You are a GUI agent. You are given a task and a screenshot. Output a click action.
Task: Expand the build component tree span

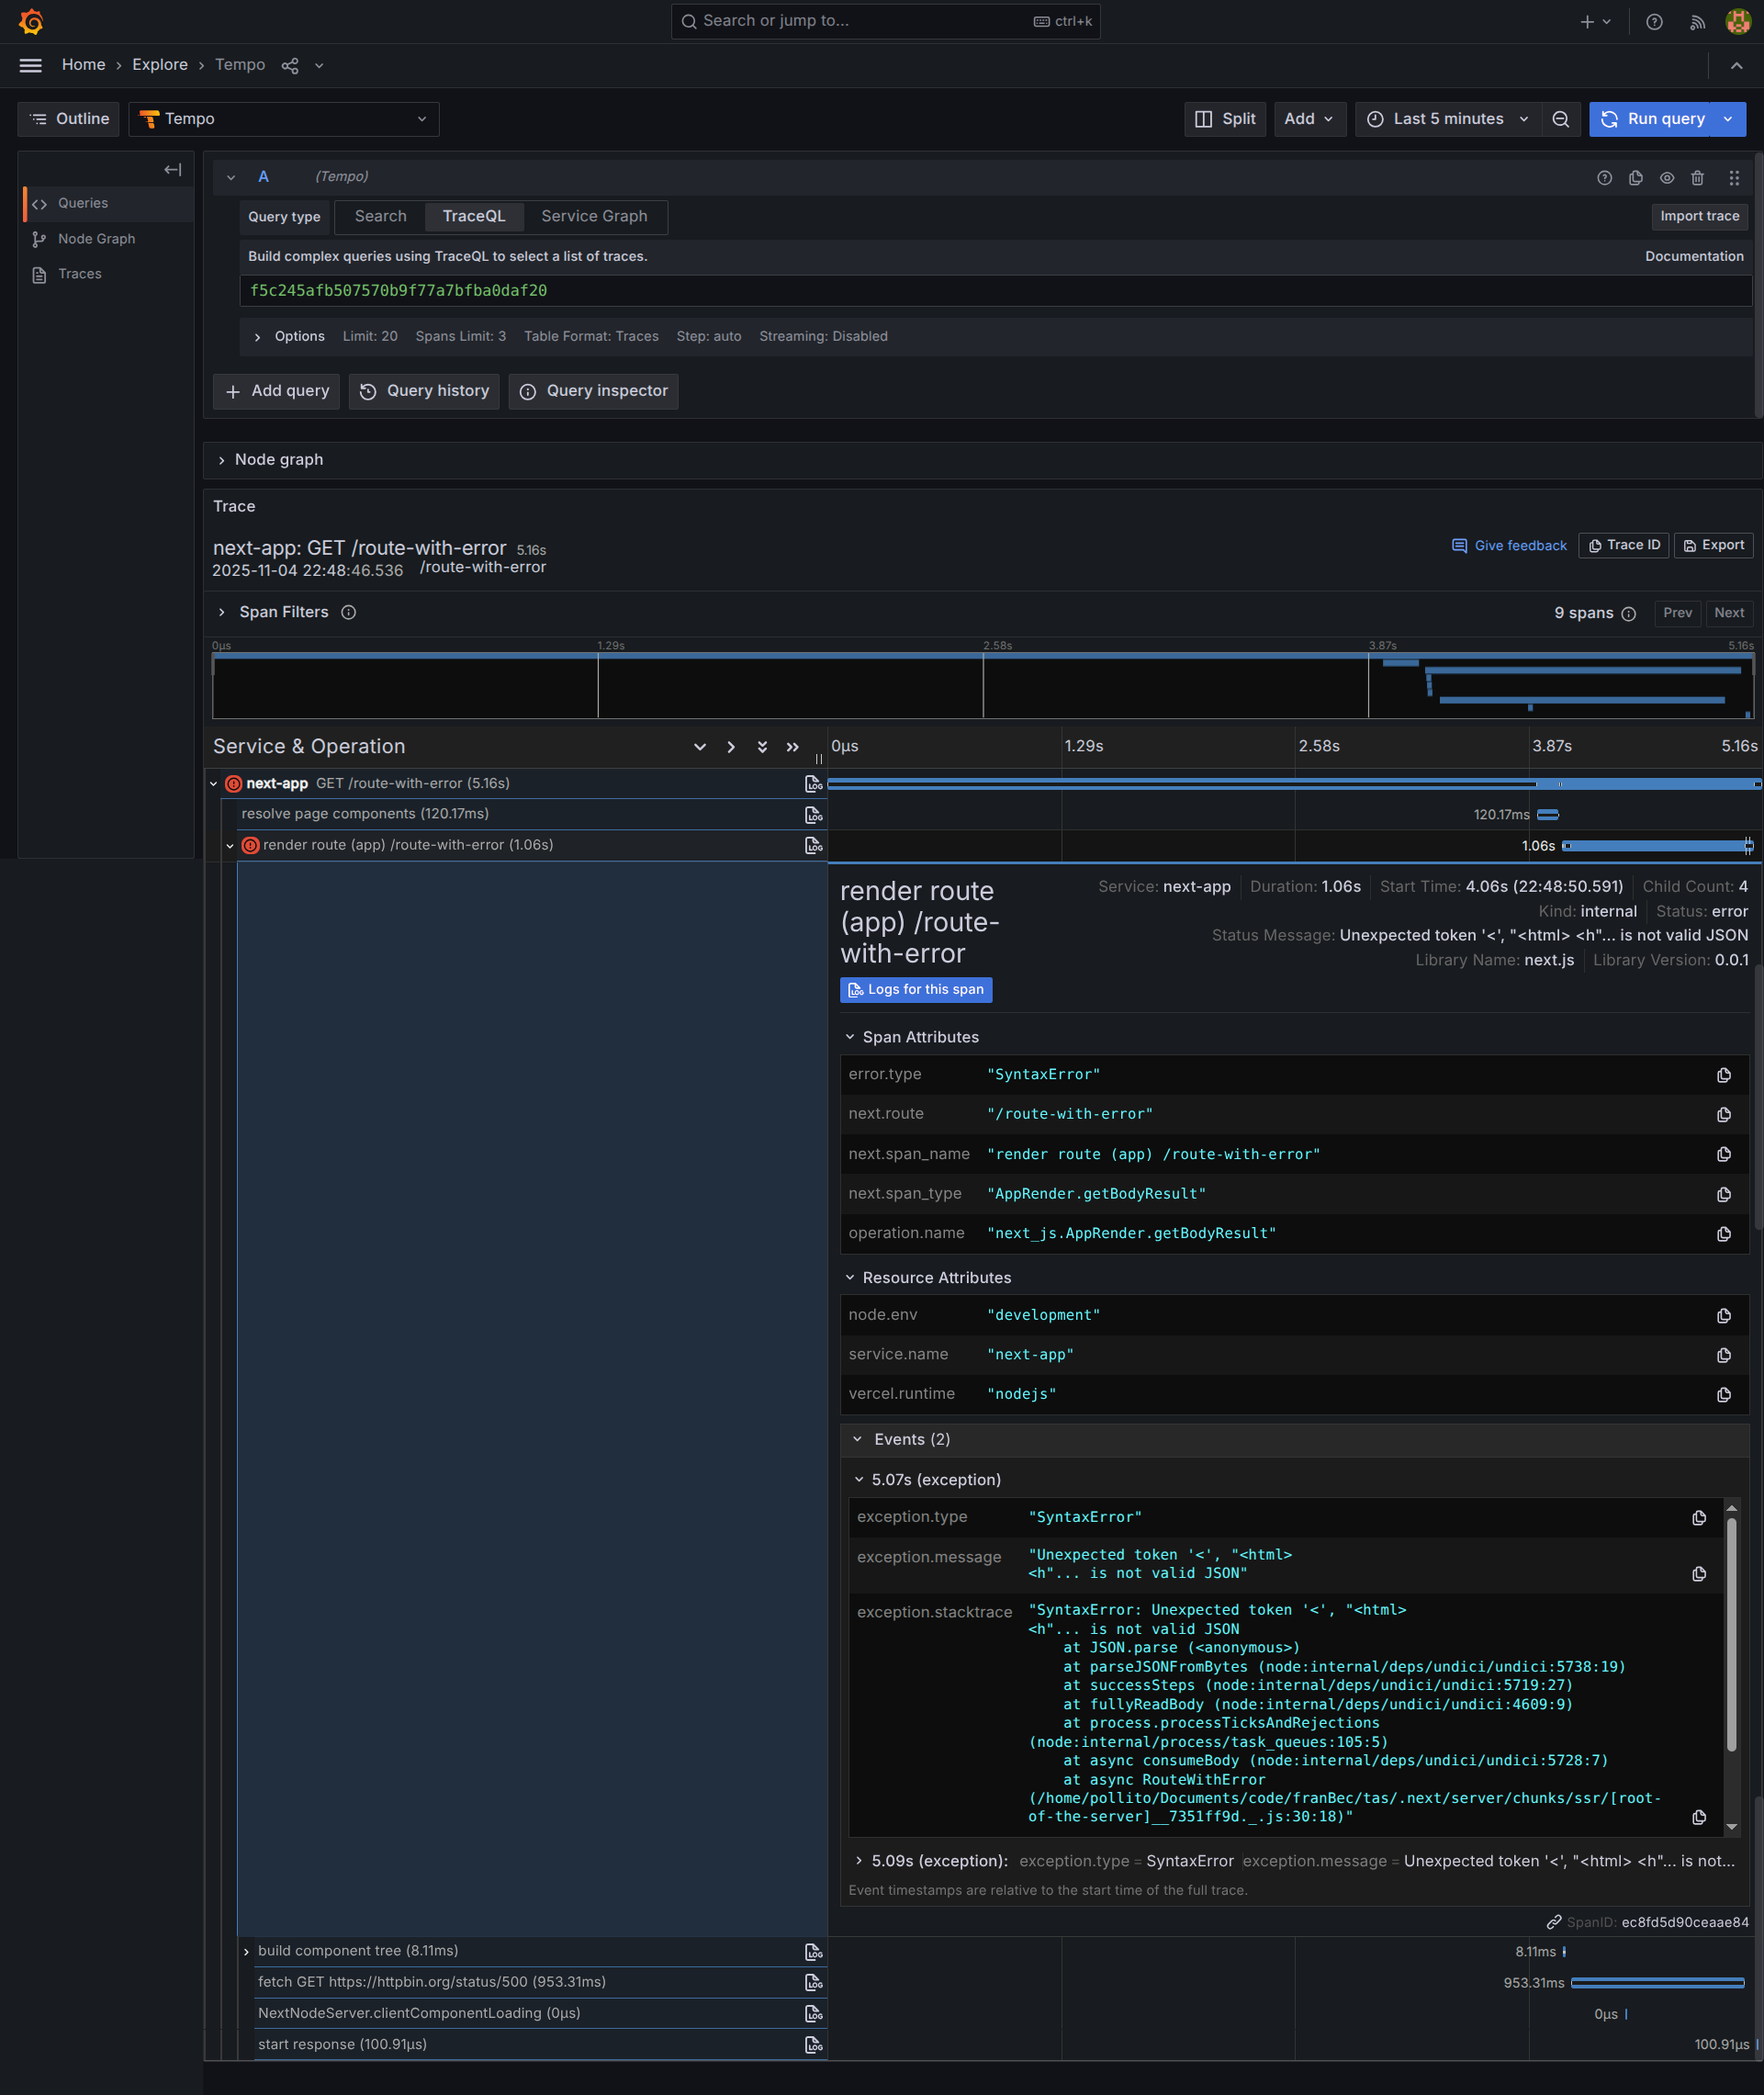click(x=247, y=1951)
